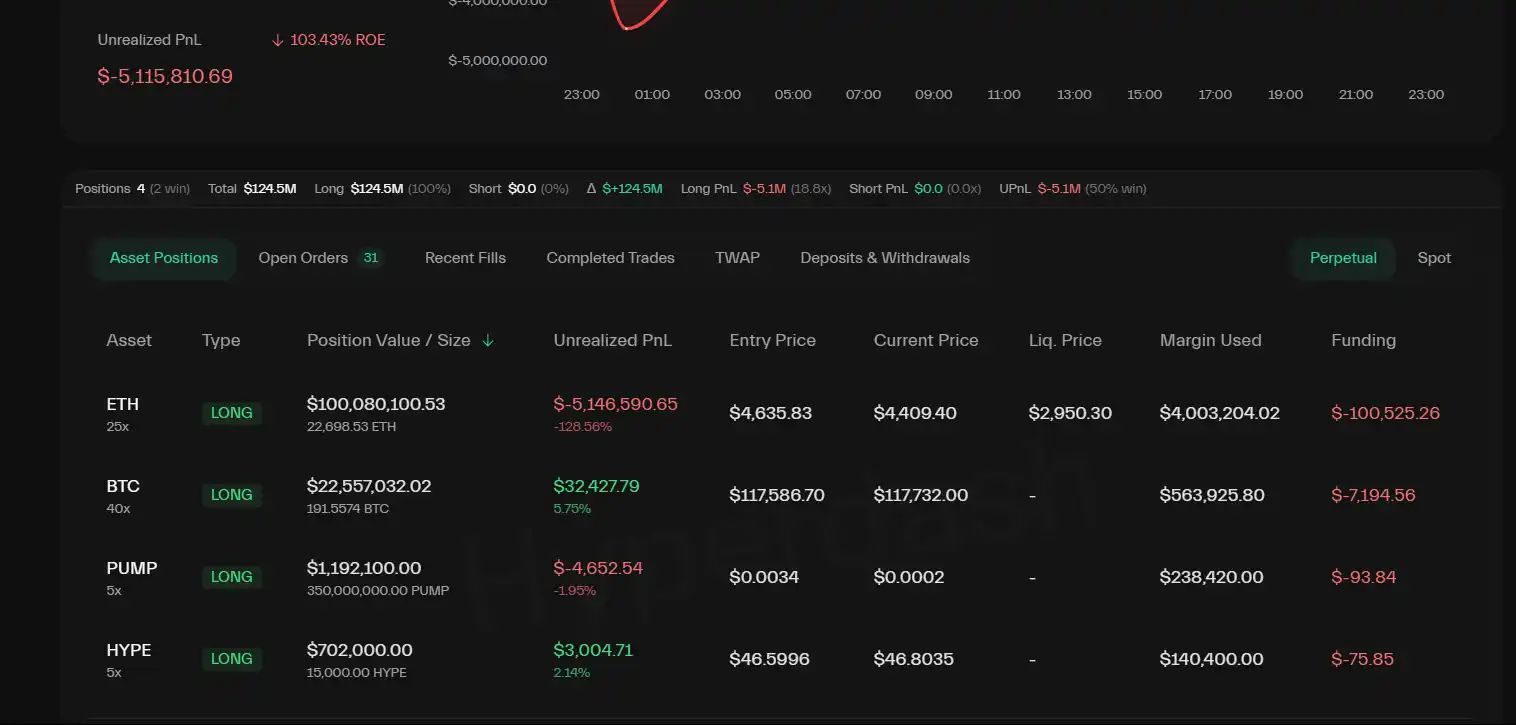Select the BTC LONG badge
Viewport: 1516px width, 725px height.
pyautogui.click(x=232, y=495)
